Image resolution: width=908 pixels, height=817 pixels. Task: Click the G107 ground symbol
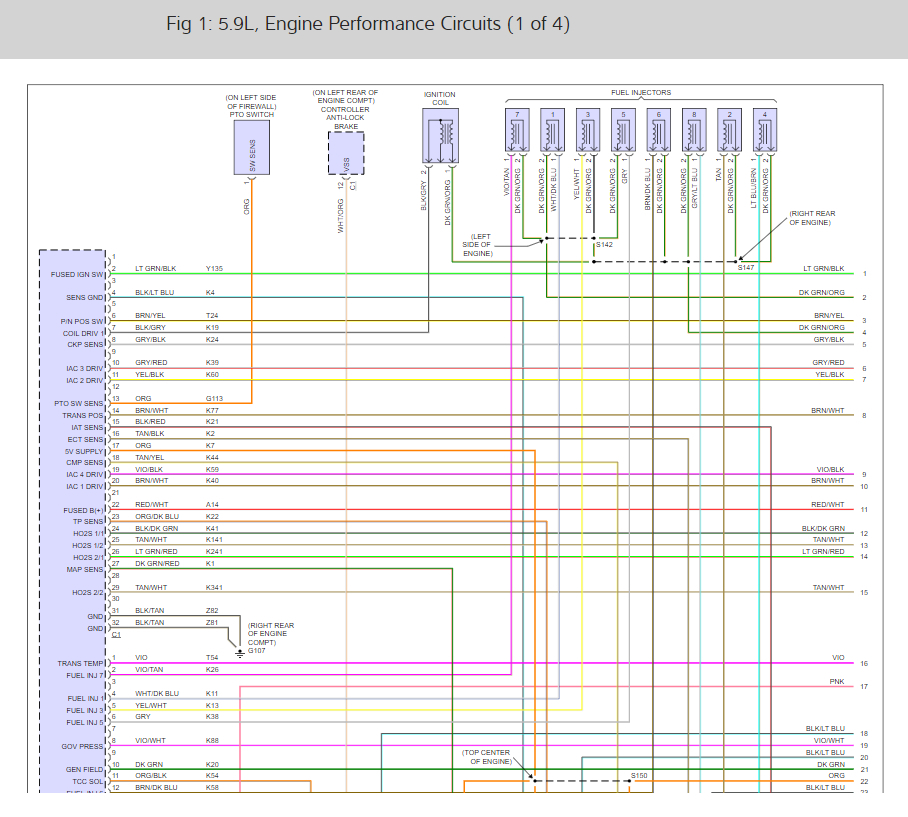(x=238, y=653)
